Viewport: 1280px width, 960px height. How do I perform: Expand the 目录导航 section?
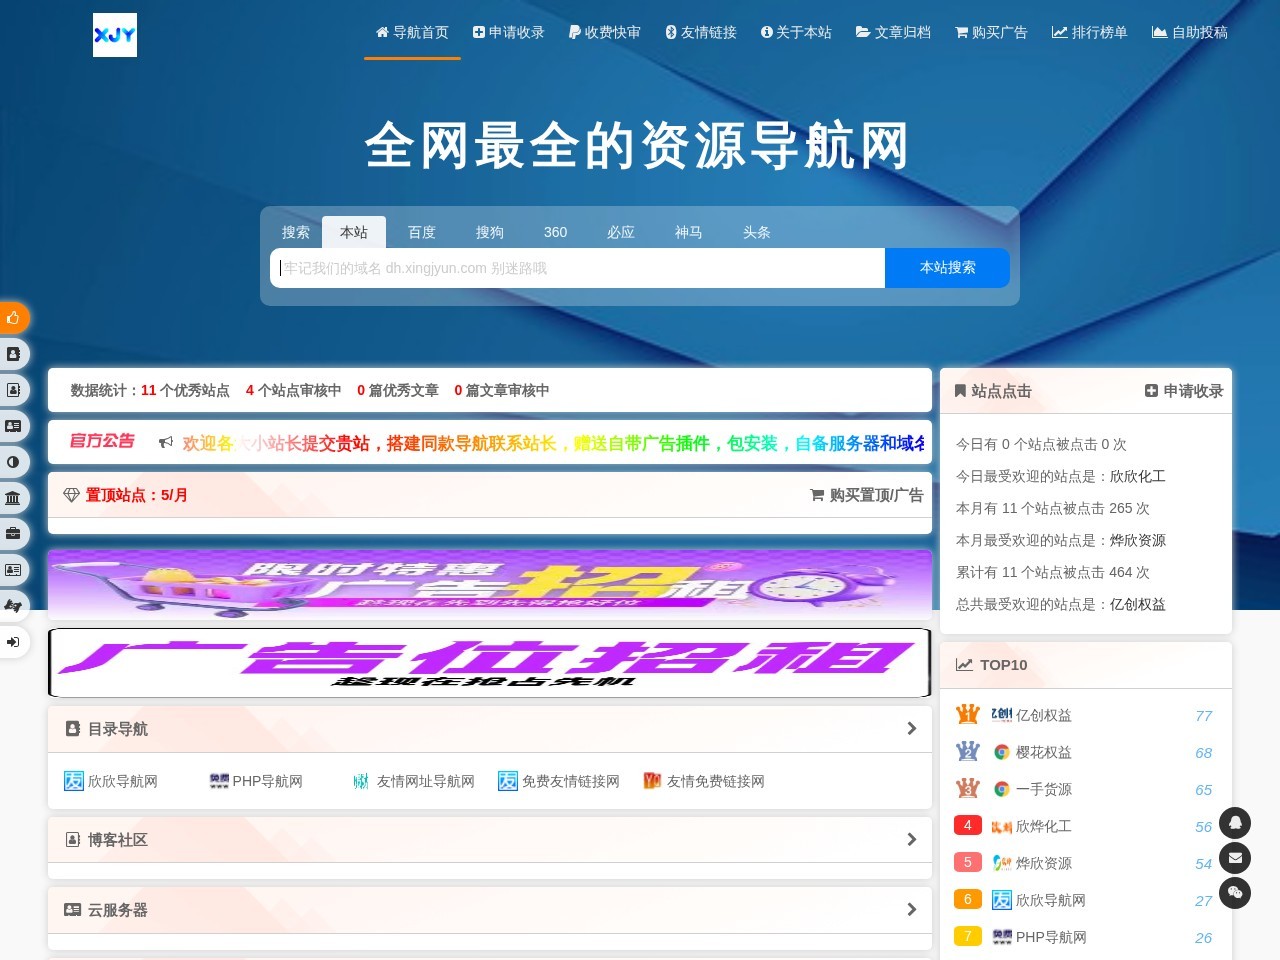[489, 729]
